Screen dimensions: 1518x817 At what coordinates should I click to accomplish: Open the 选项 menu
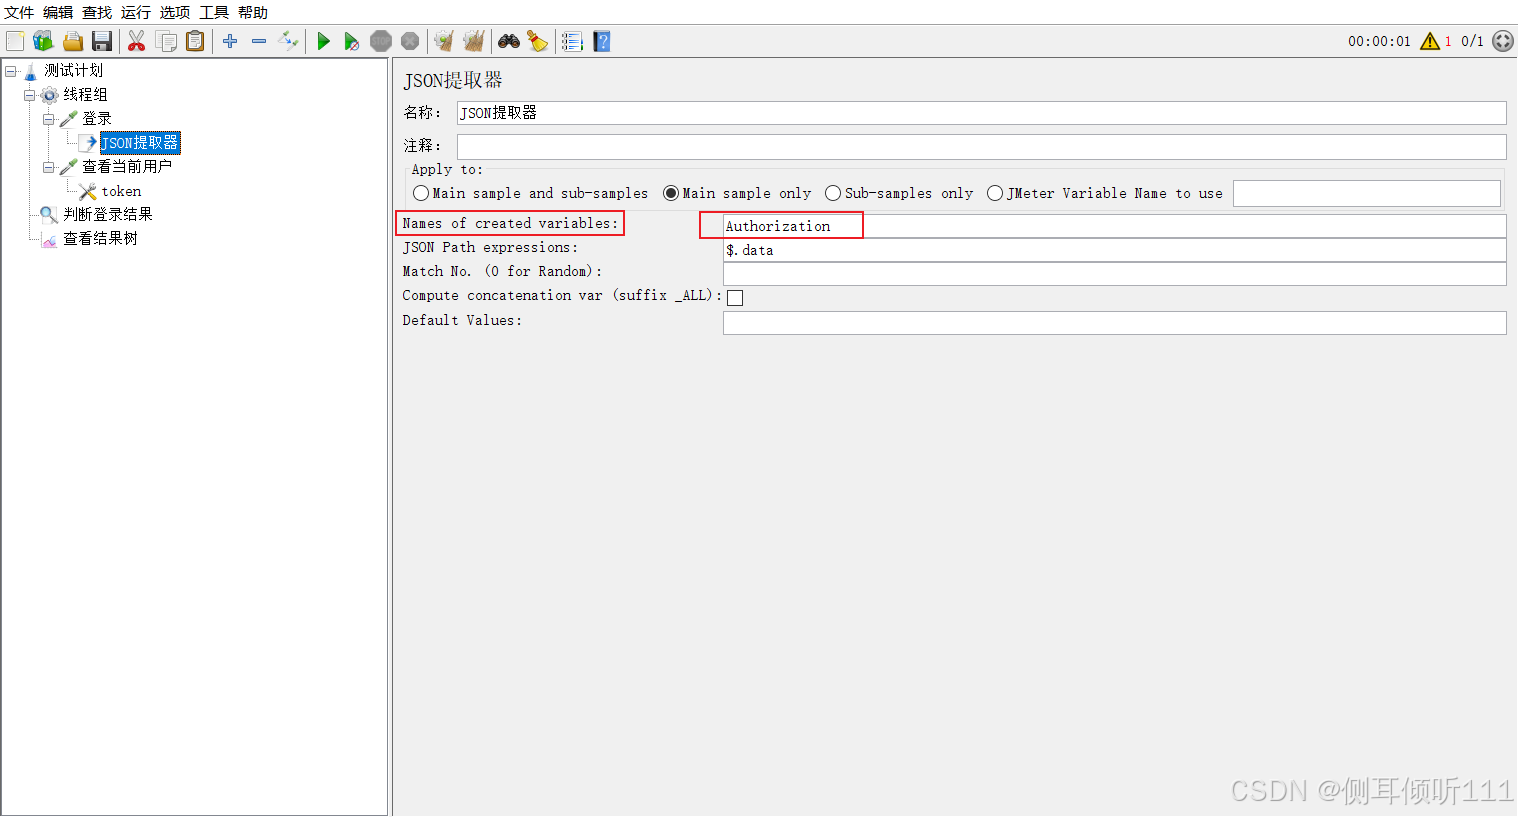click(x=175, y=13)
